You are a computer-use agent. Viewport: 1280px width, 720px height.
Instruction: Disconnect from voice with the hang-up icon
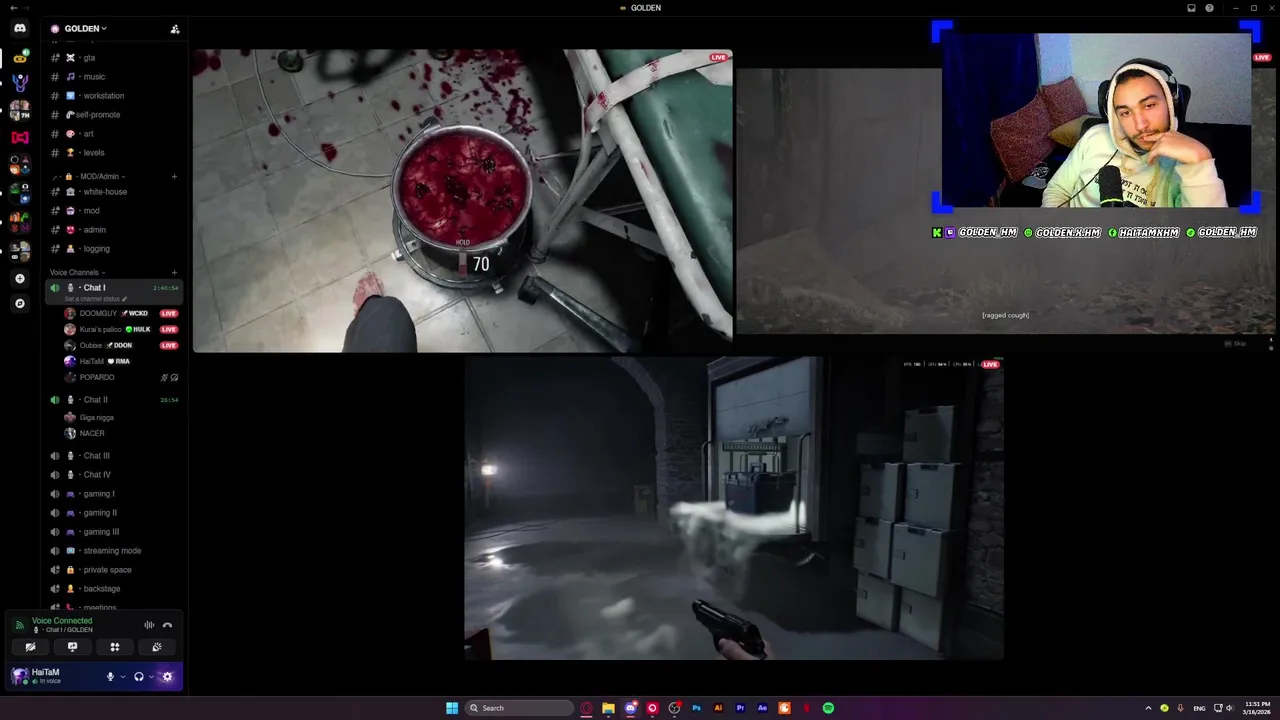(167, 625)
